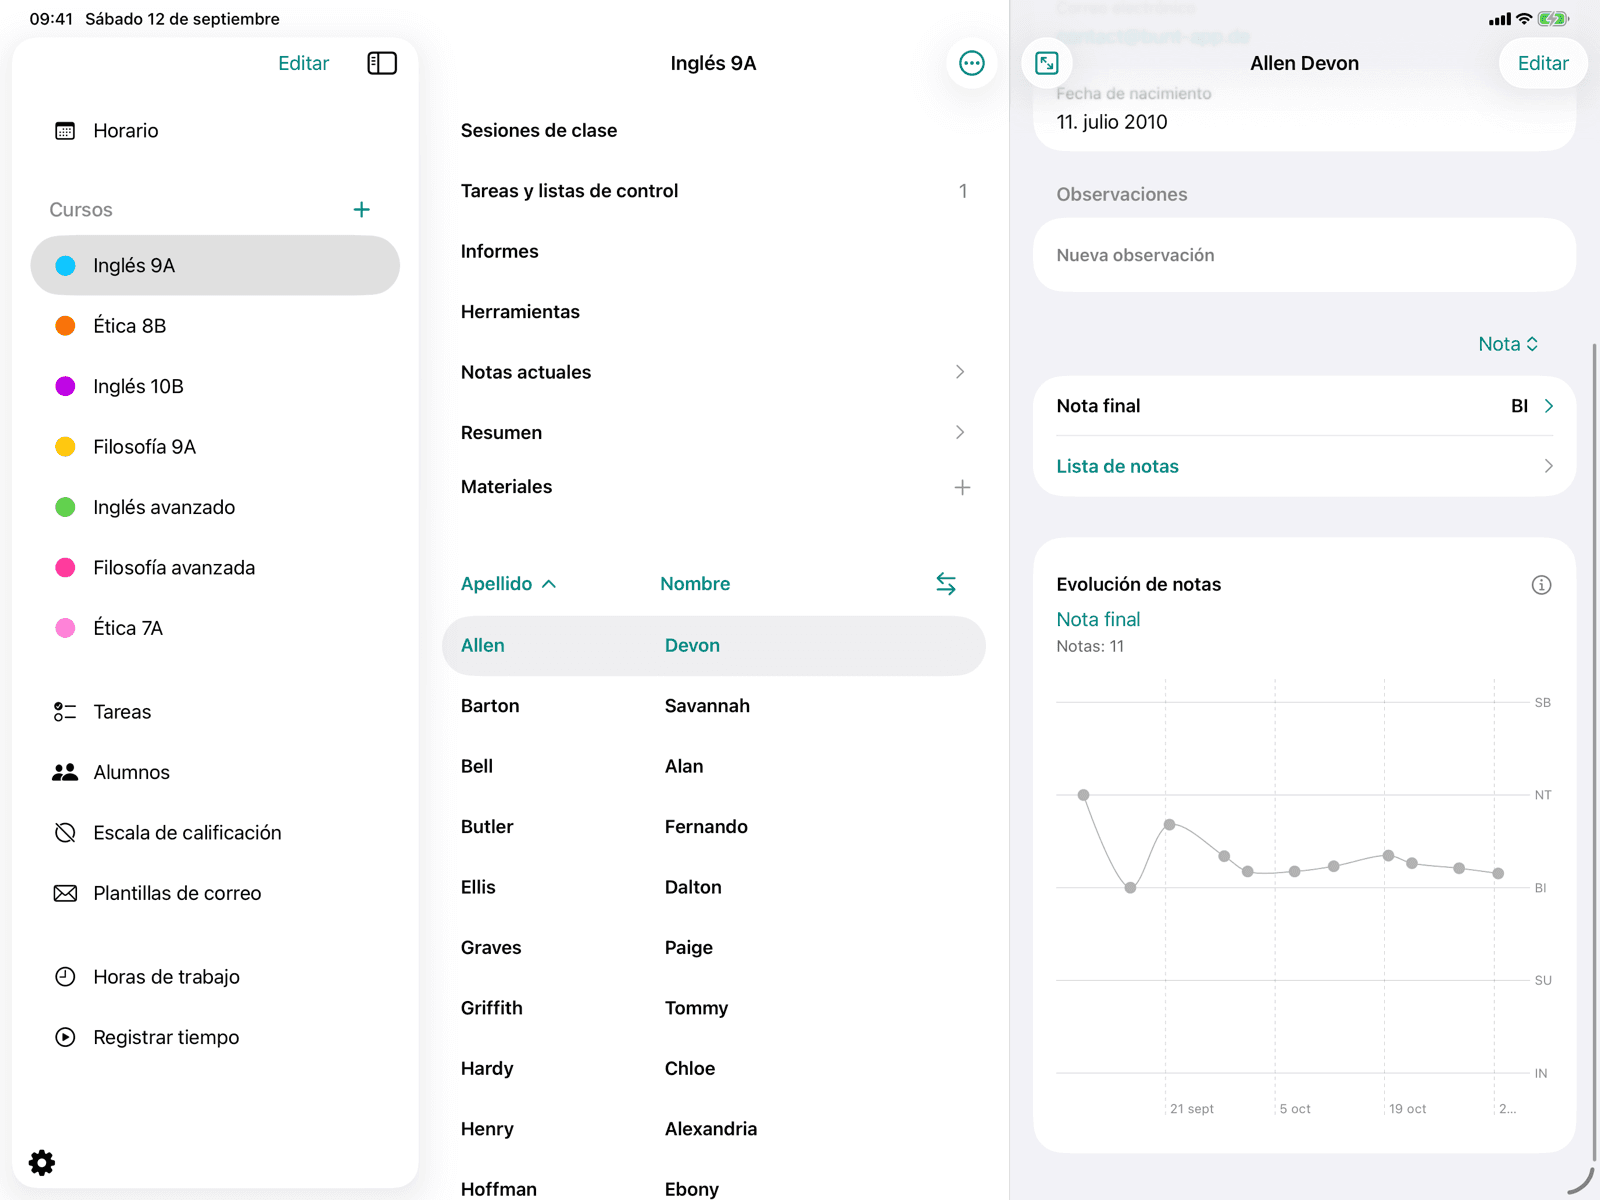The height and width of the screenshot is (1200, 1600).
Task: Select Inglés avanzado course
Action: 215,507
